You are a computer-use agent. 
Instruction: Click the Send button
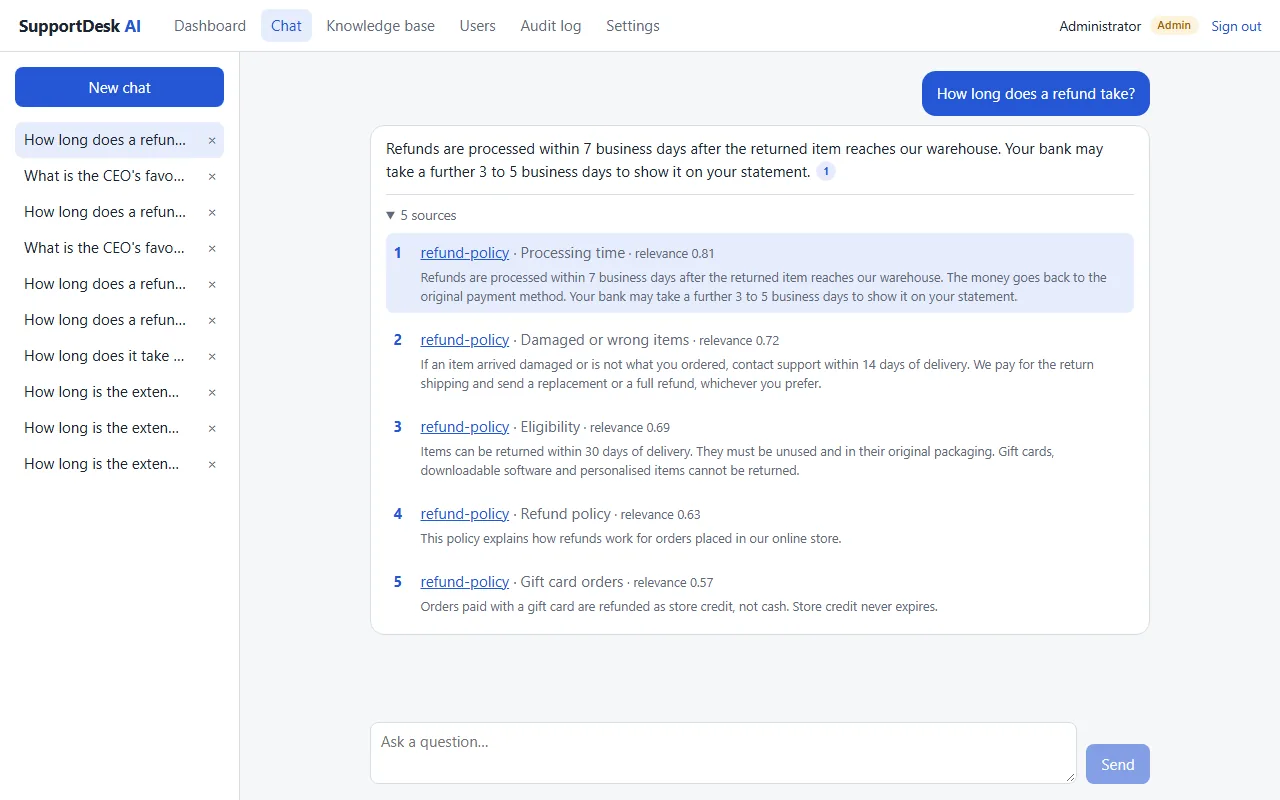[1117, 764]
